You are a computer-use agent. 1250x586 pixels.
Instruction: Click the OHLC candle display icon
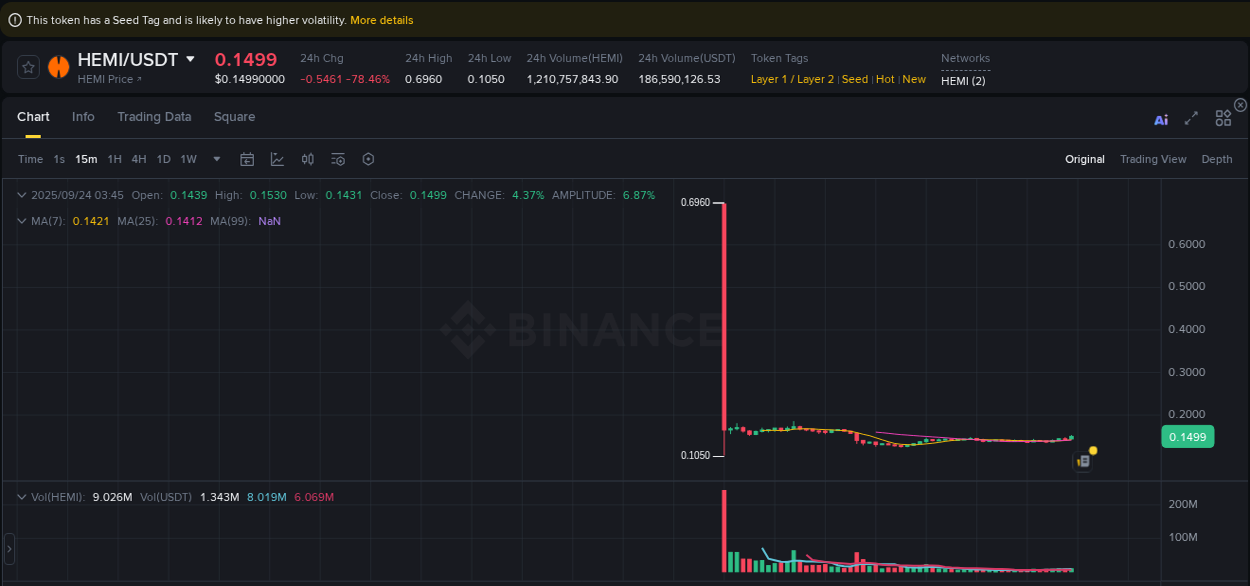(307, 159)
